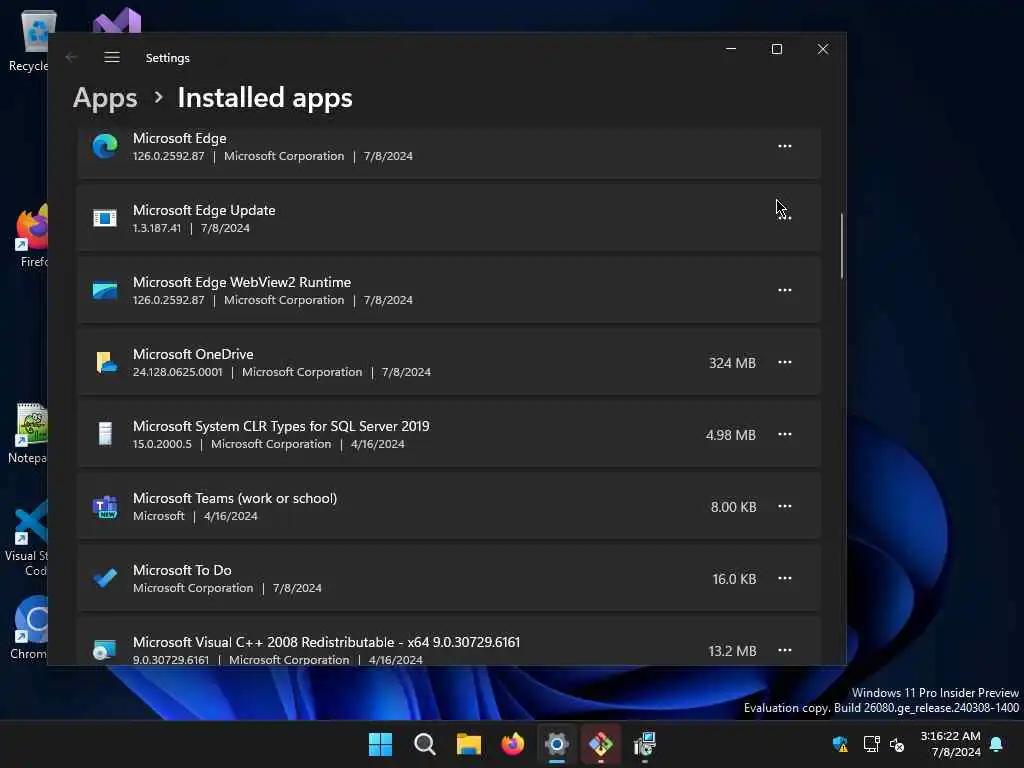Open the Settings hamburger navigation menu
This screenshot has width=1024, height=768.
coord(112,57)
